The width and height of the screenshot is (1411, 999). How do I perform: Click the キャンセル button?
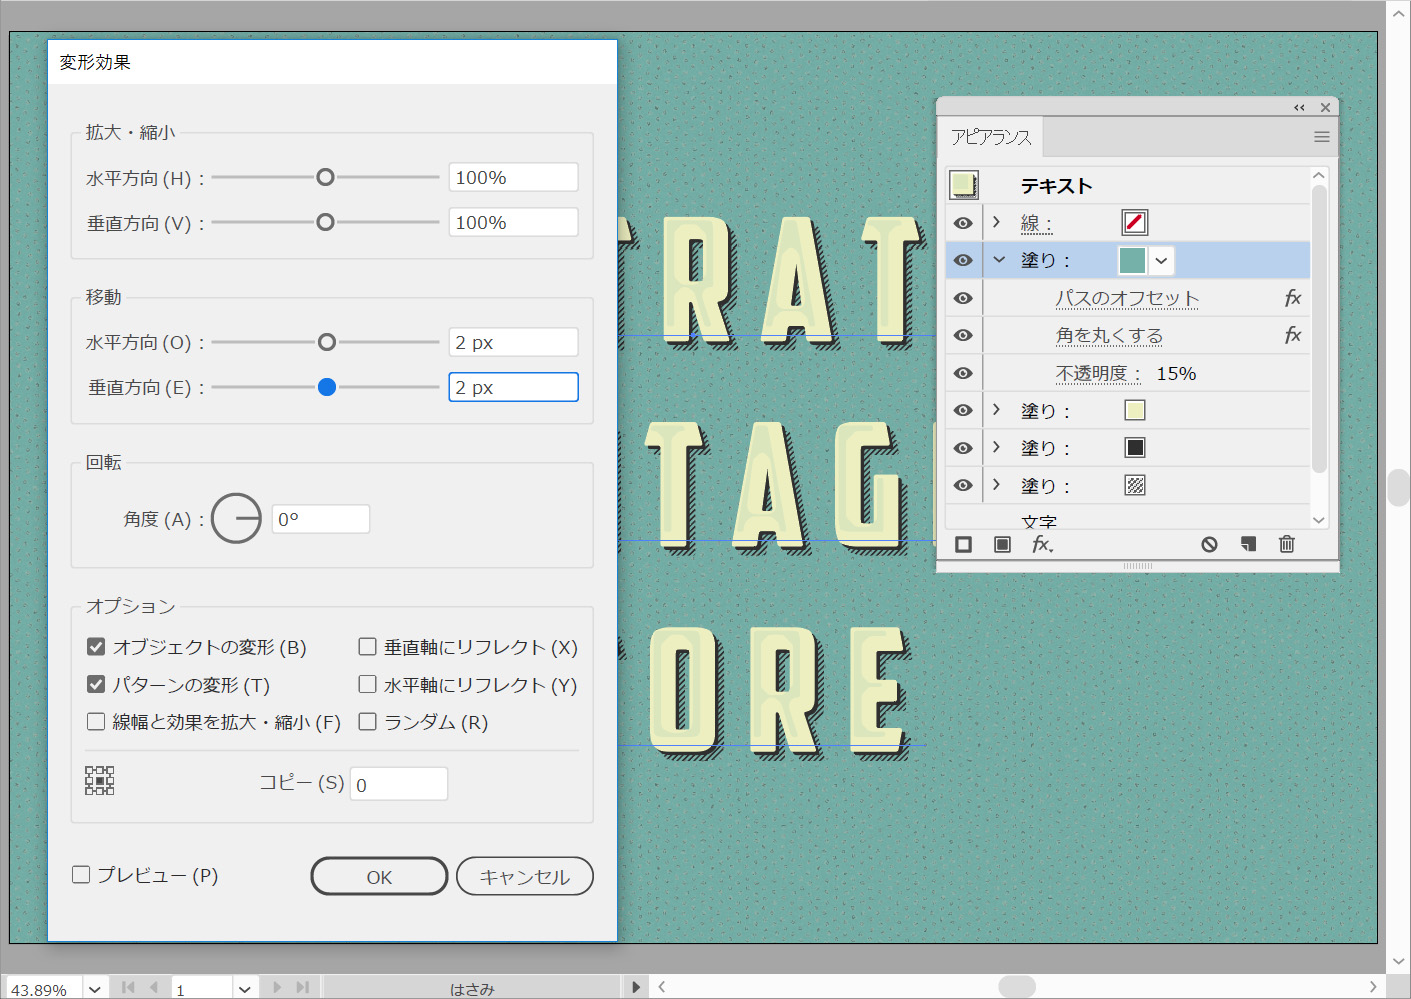tap(524, 877)
